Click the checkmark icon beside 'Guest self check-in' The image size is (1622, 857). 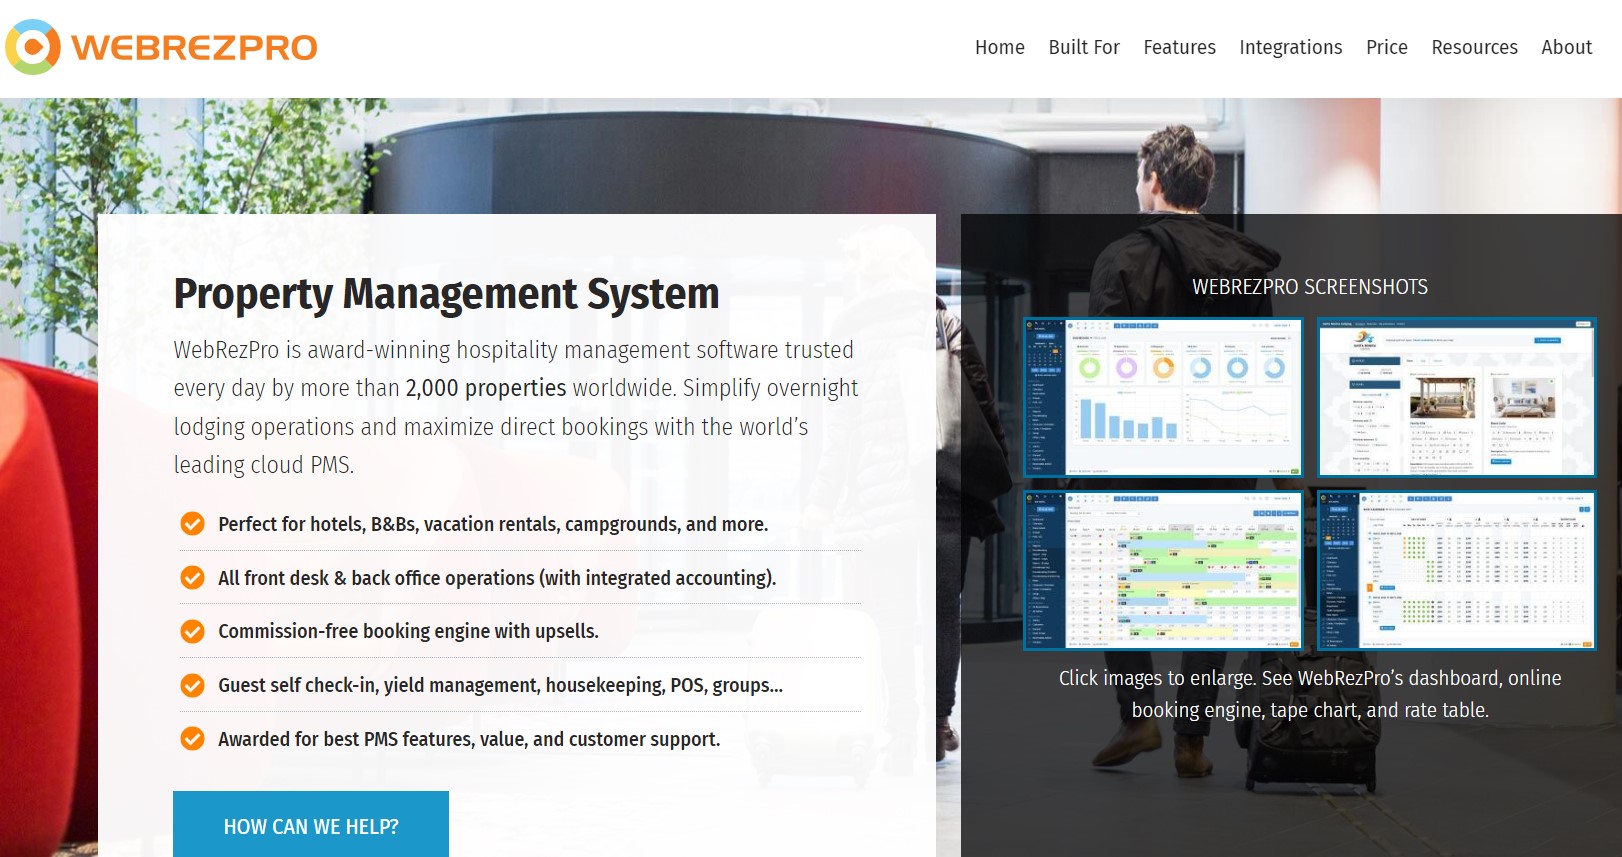[192, 685]
